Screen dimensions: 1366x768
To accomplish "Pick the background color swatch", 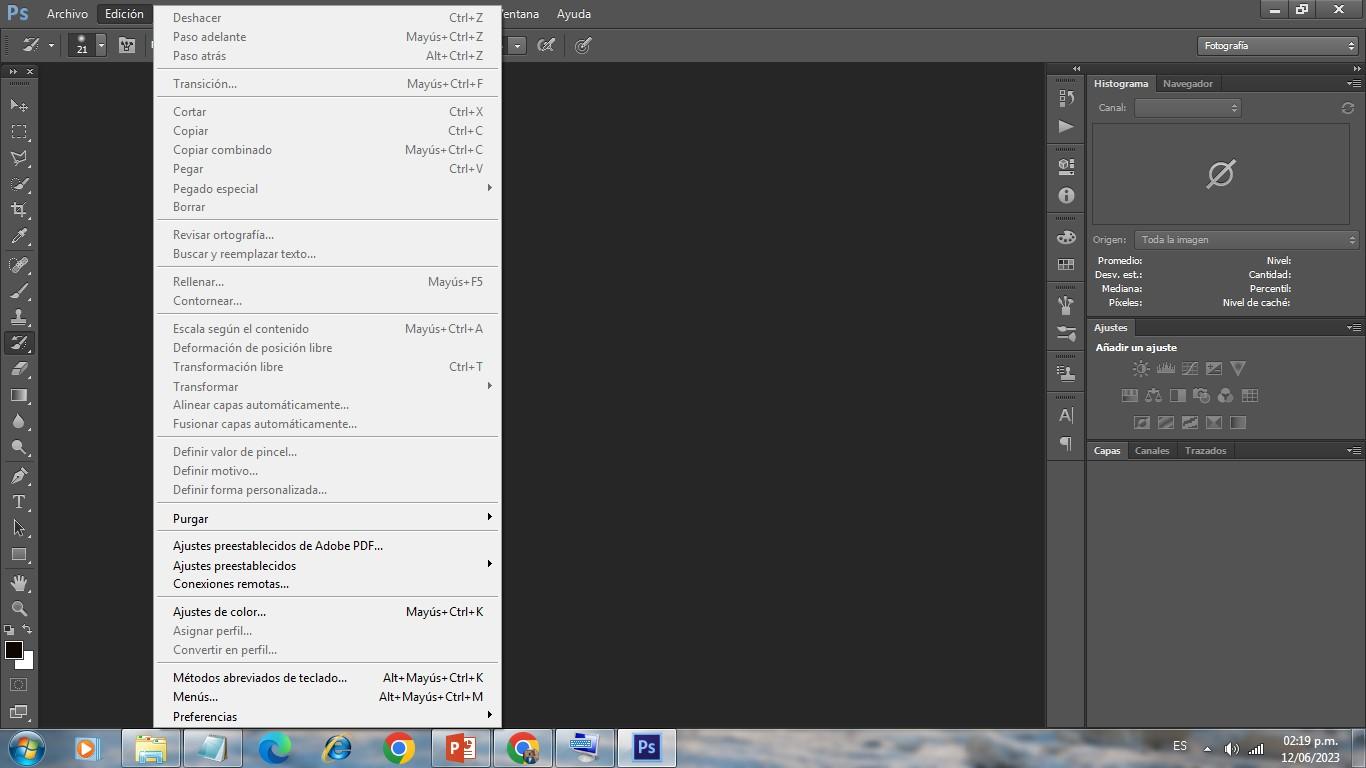I will 28,662.
